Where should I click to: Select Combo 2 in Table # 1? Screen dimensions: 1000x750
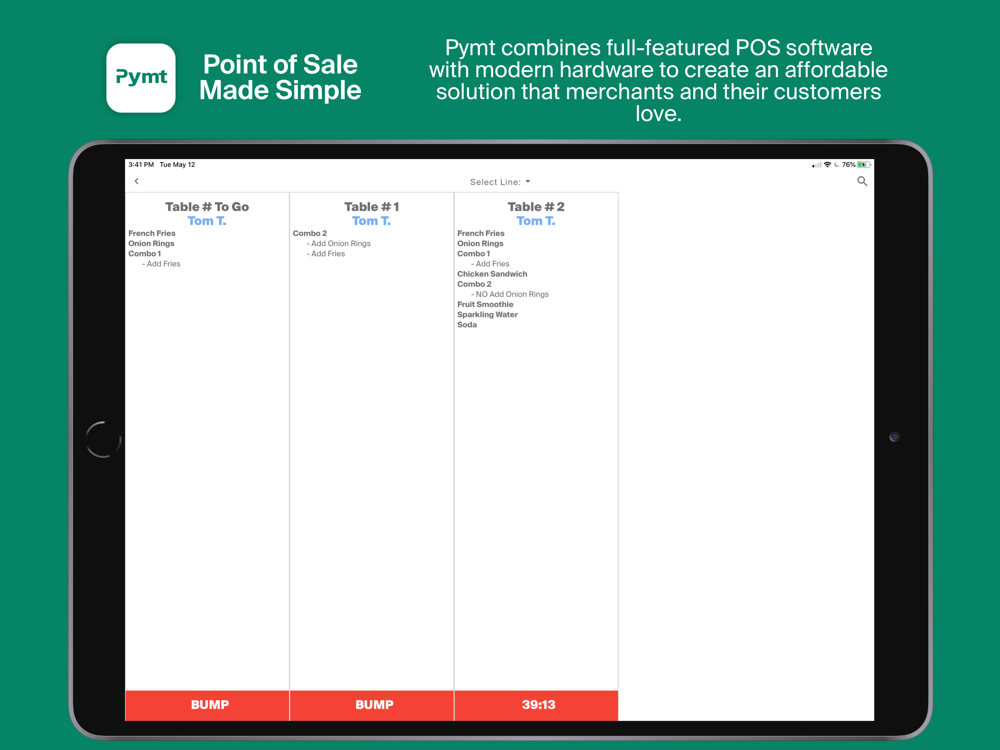[x=310, y=233]
